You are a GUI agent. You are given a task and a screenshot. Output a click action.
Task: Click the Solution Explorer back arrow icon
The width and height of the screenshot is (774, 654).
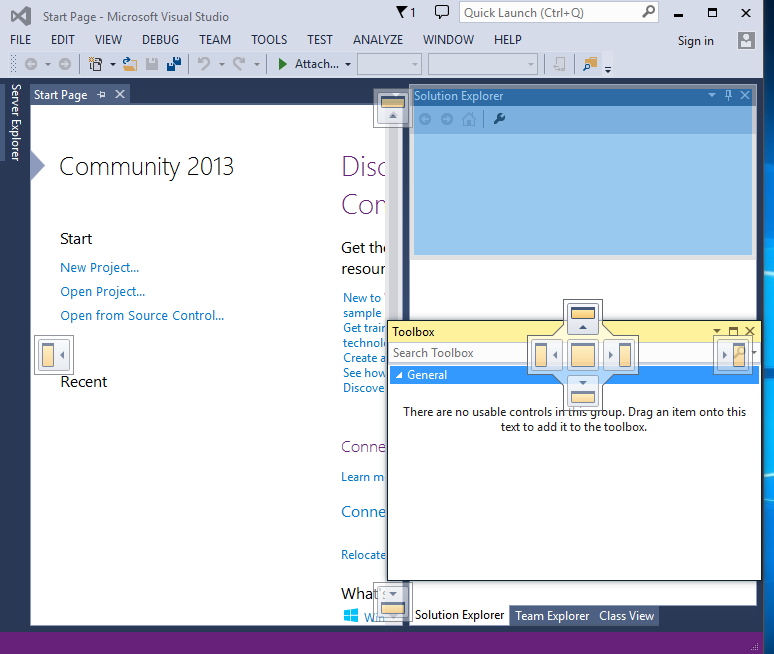pos(425,119)
